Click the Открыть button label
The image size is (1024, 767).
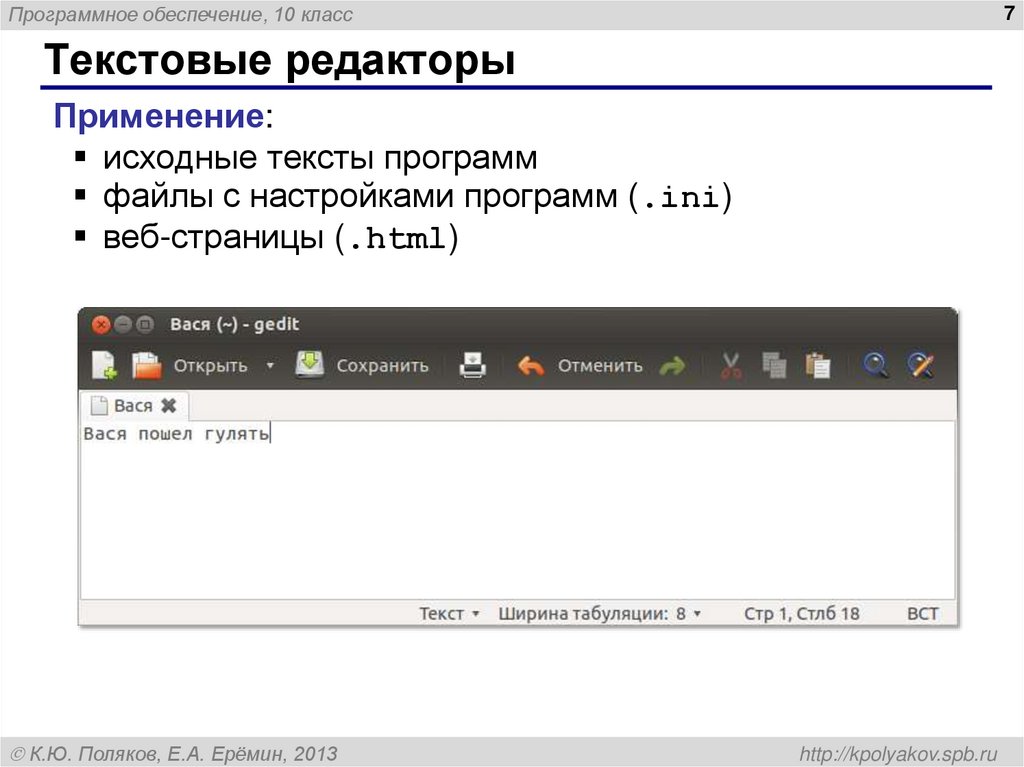pos(210,366)
